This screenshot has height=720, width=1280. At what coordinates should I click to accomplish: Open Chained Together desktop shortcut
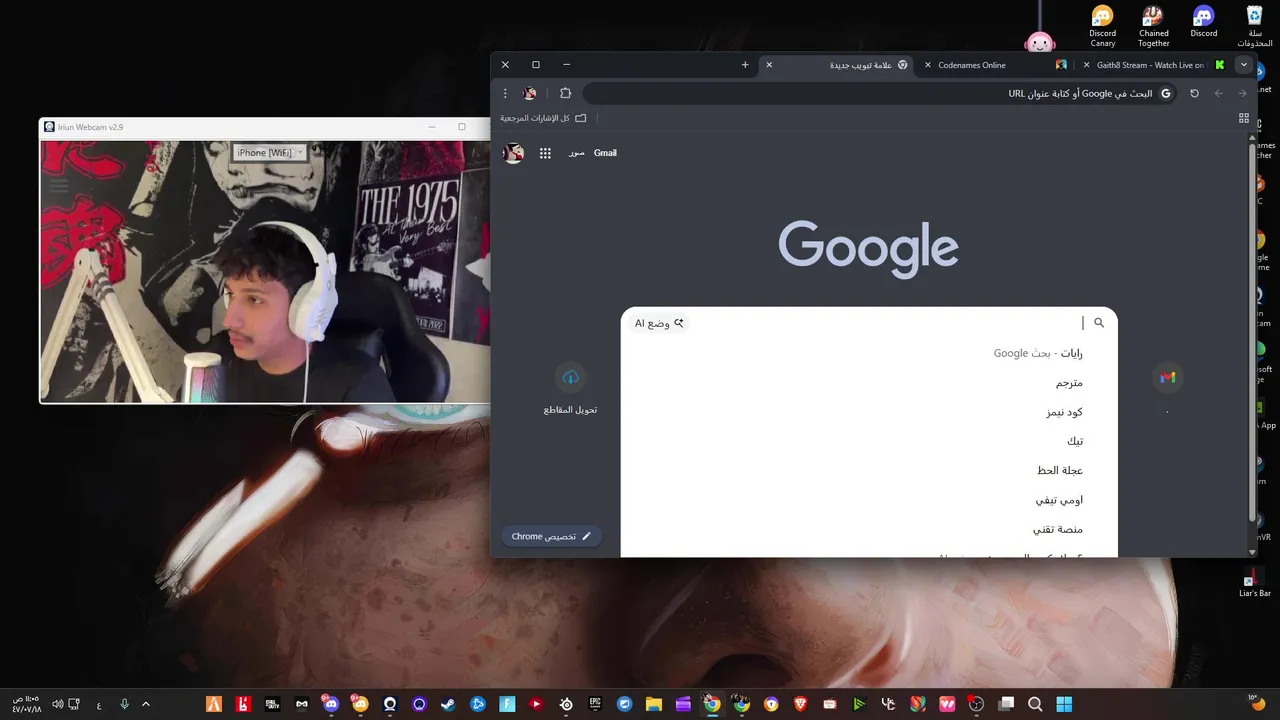tap(1153, 26)
